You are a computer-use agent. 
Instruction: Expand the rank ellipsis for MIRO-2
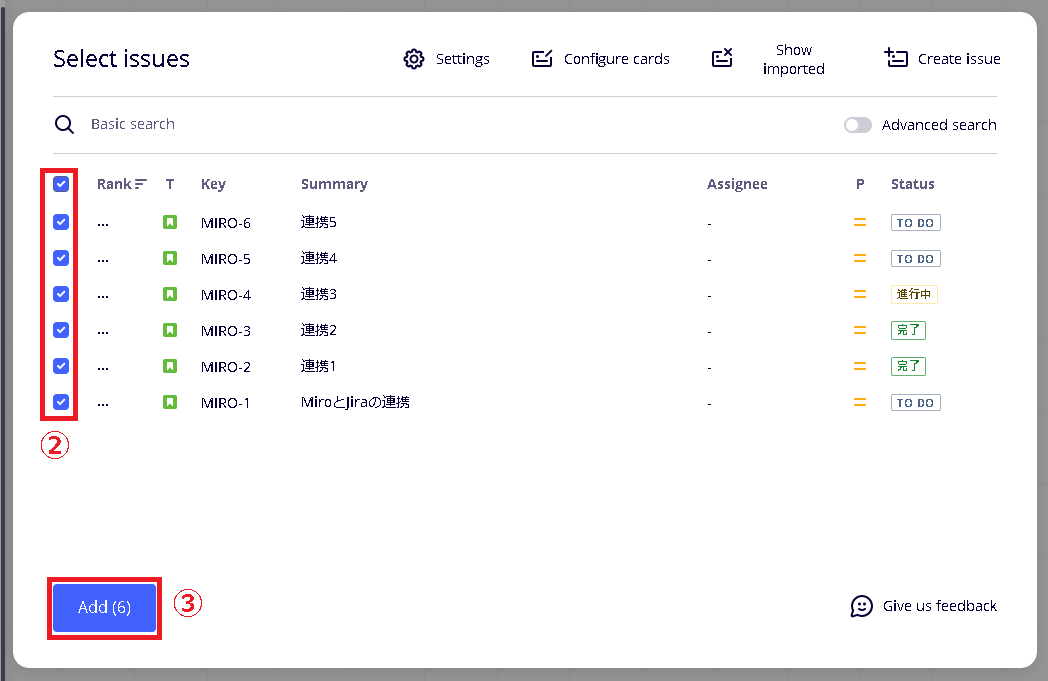[103, 367]
